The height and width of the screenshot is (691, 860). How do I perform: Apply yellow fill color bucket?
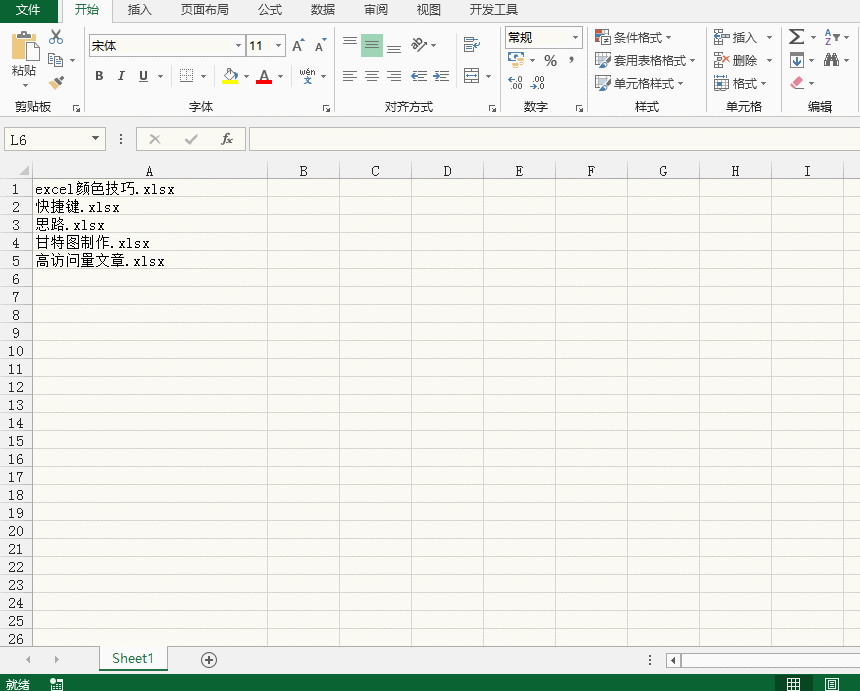pos(230,76)
